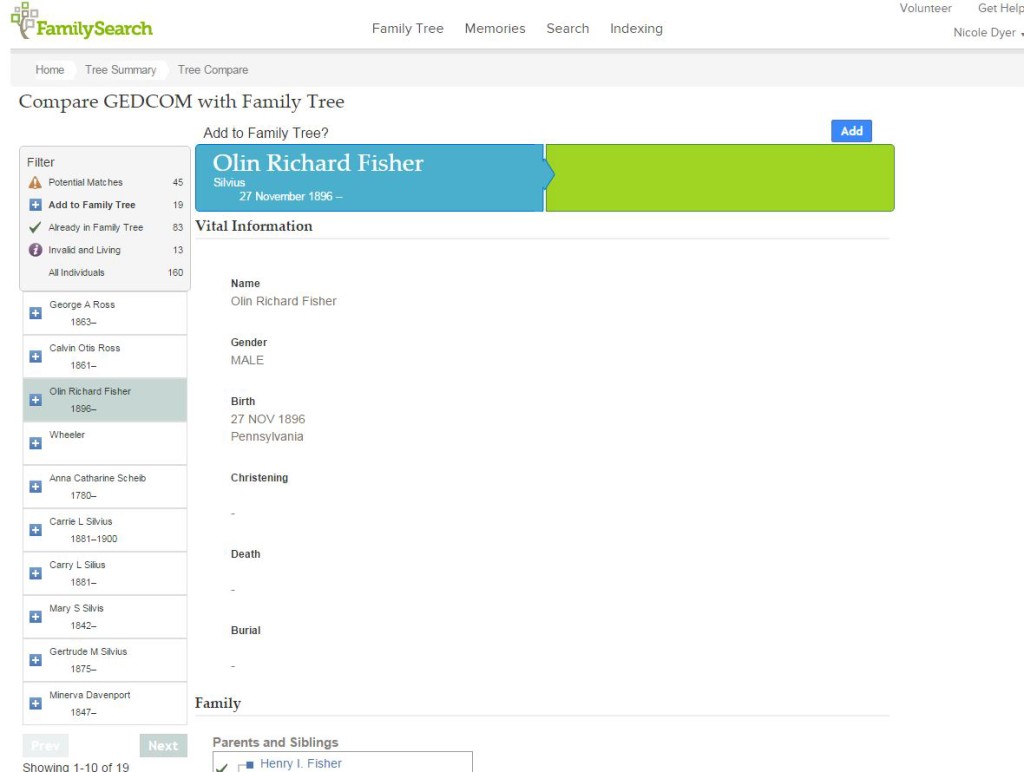
Task: Click the plus icon beside Wheeler entry
Action: (x=36, y=443)
